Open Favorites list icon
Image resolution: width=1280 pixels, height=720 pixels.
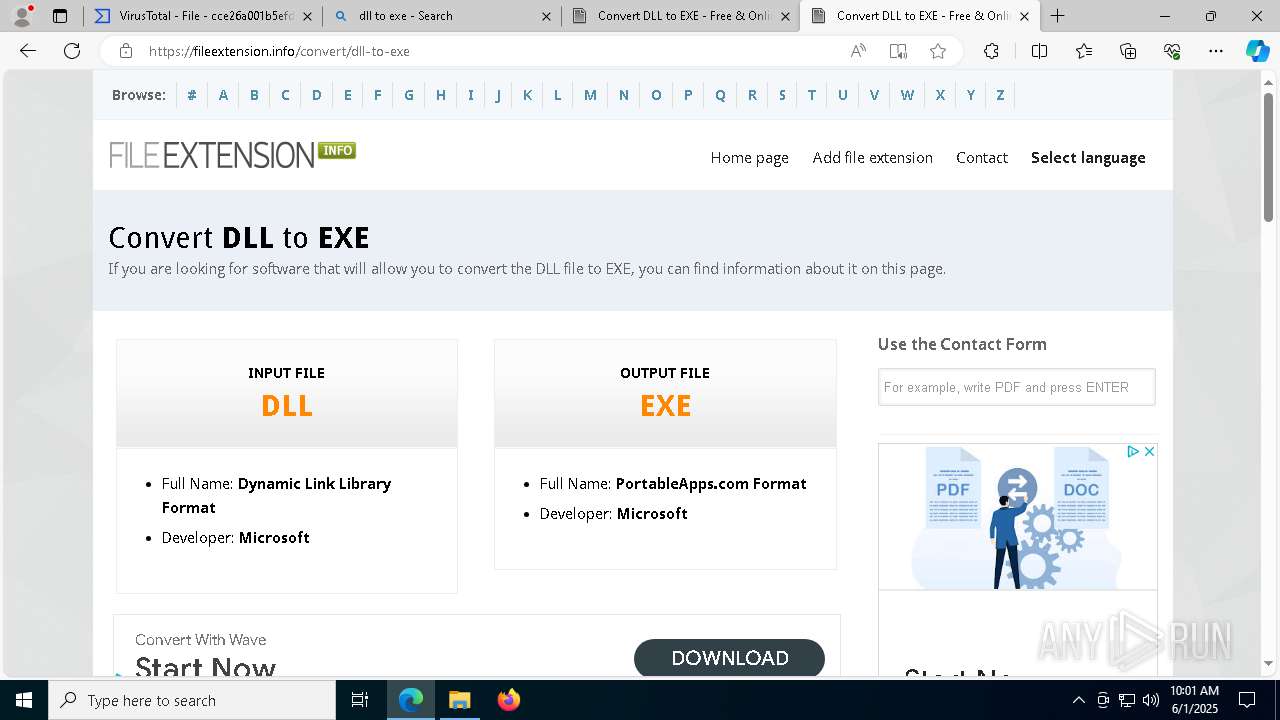1084,51
